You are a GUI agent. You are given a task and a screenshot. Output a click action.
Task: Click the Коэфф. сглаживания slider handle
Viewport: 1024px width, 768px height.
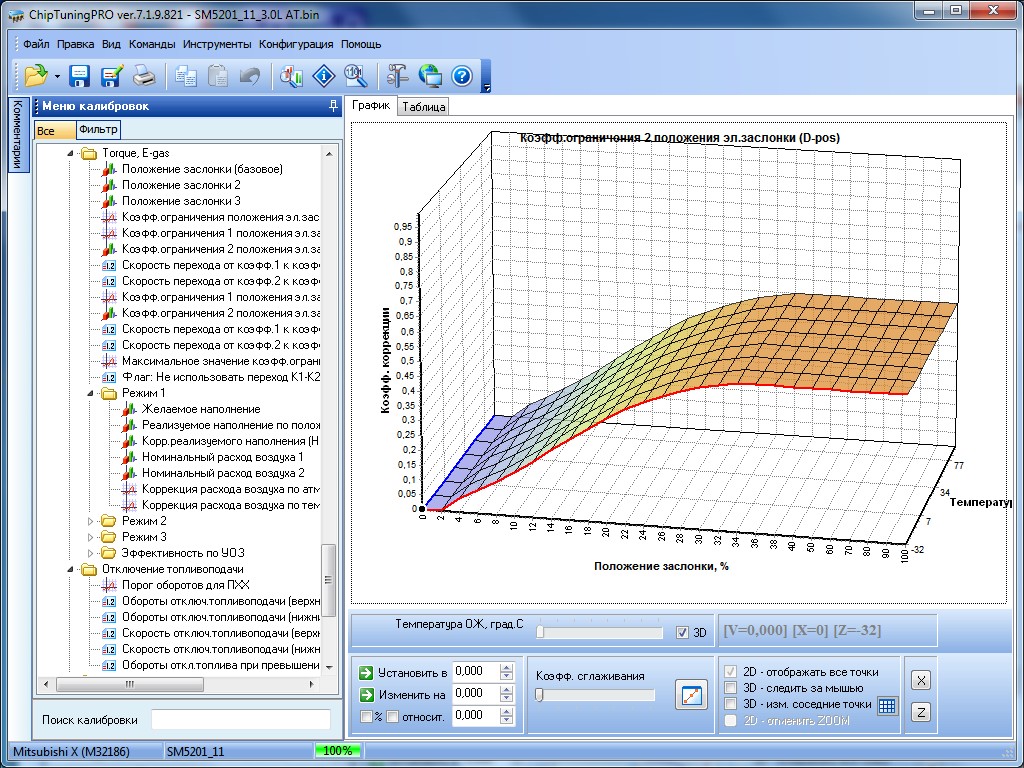[540, 695]
